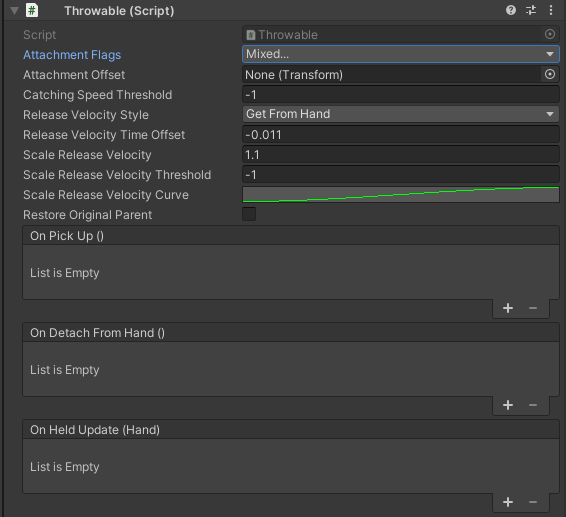Edit Release Velocity Time Offset field

point(401,135)
